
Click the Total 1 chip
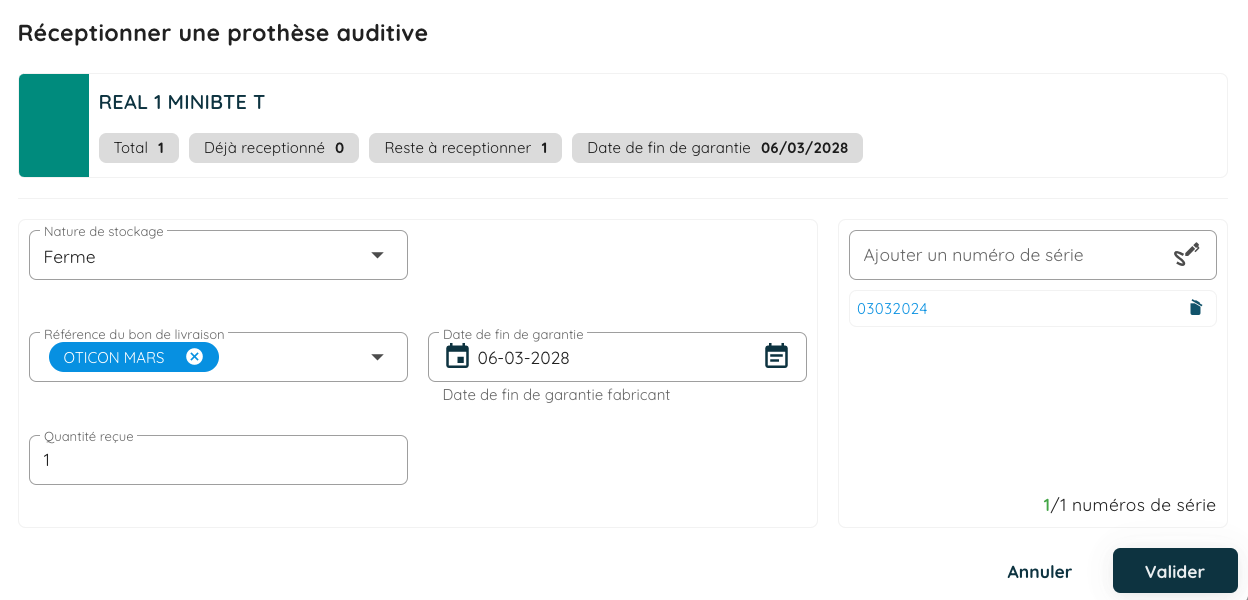(x=138, y=147)
